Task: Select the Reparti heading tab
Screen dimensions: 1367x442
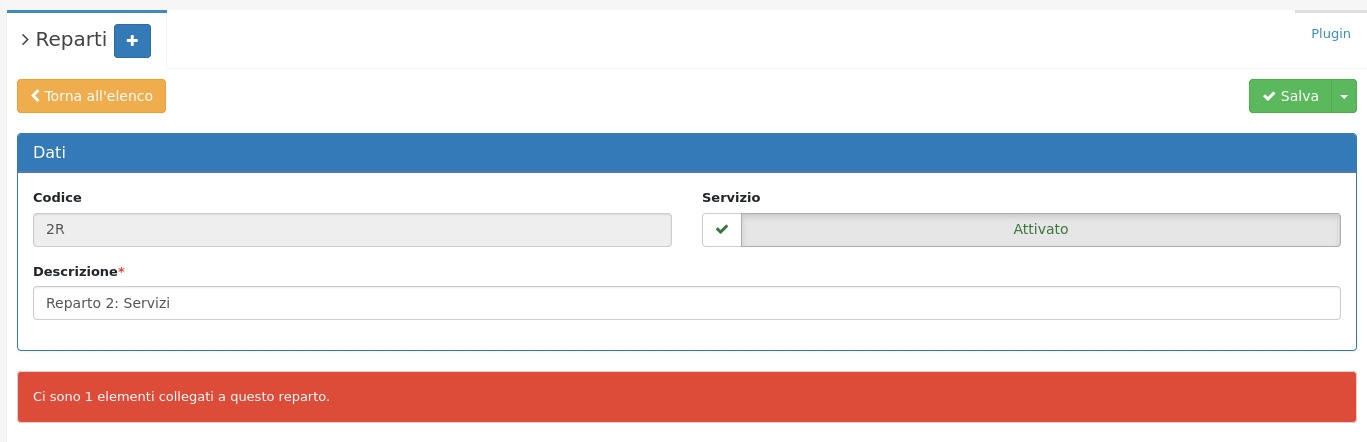Action: (x=86, y=40)
